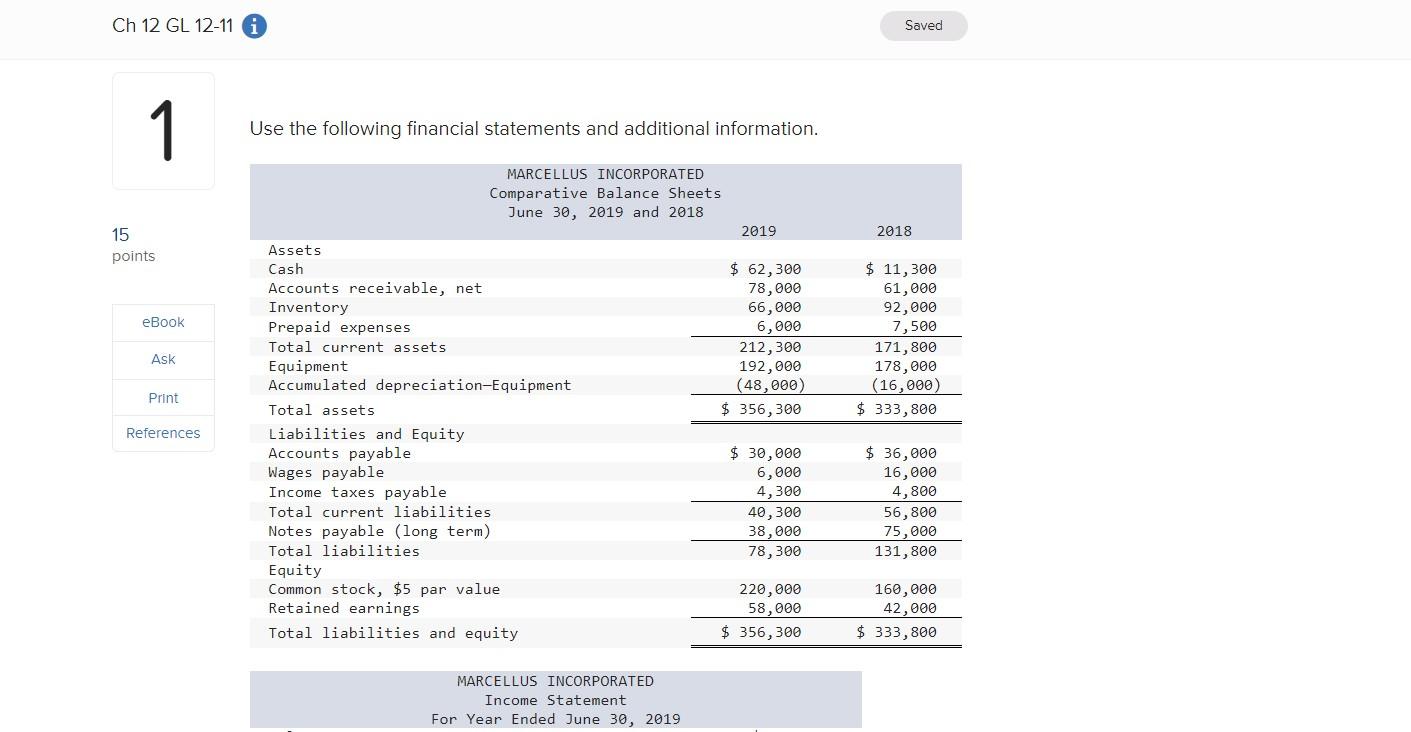Expand the Income Statement section
1411x732 pixels.
(x=555, y=699)
